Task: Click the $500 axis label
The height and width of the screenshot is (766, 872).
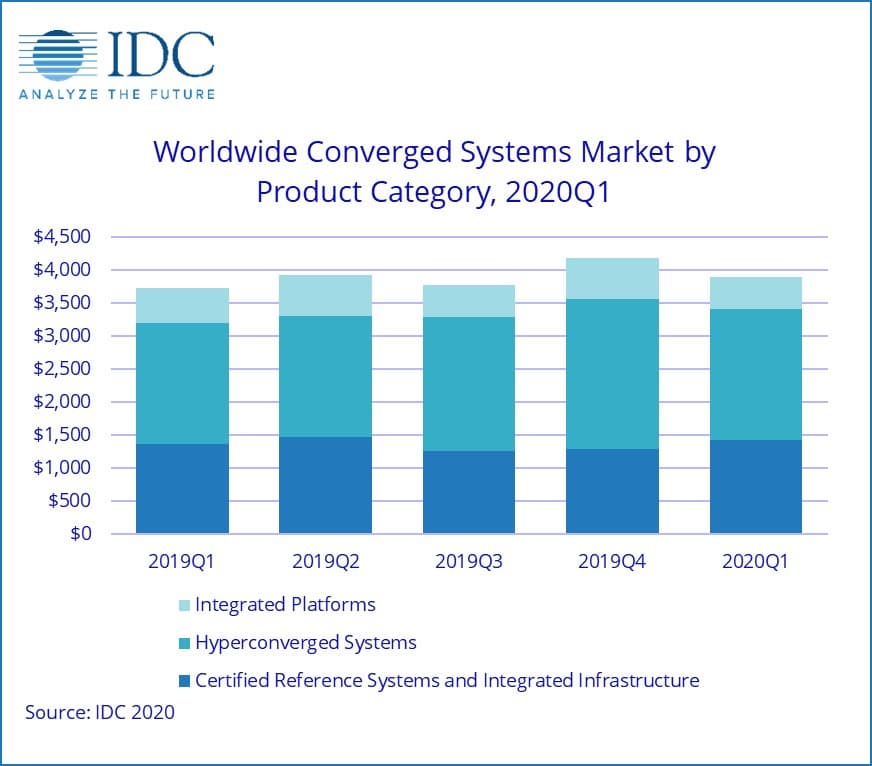Action: coord(70,501)
